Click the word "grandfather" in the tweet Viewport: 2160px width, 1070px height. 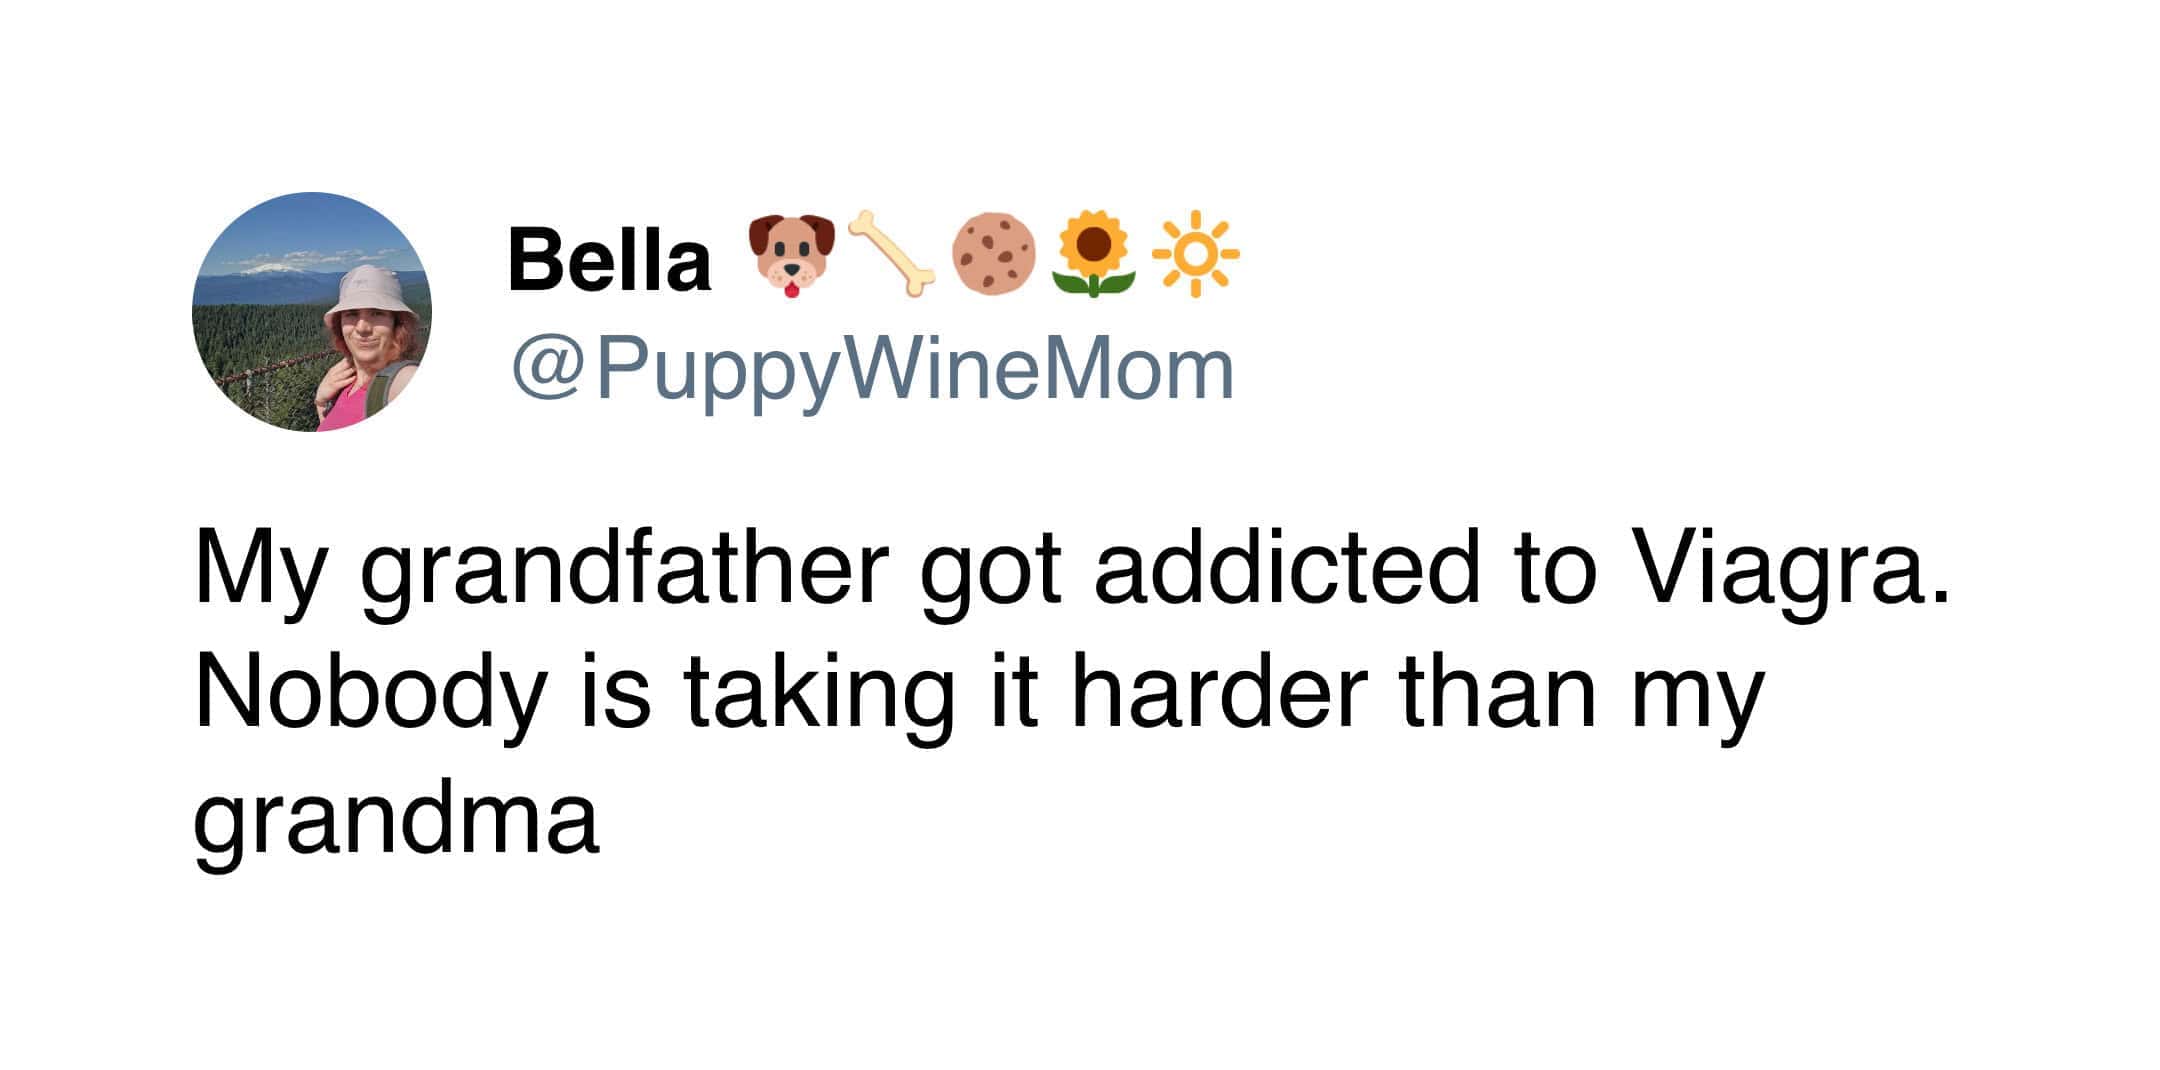coord(625,574)
